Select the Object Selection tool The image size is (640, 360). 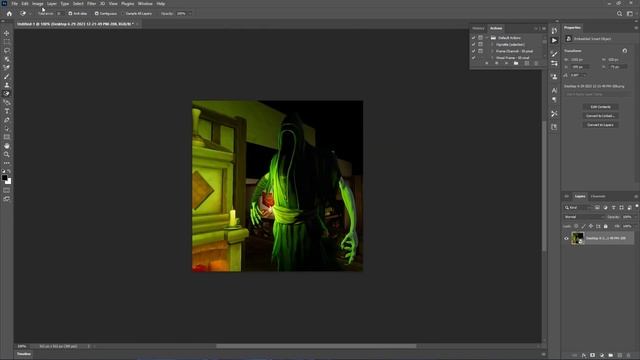7,59
